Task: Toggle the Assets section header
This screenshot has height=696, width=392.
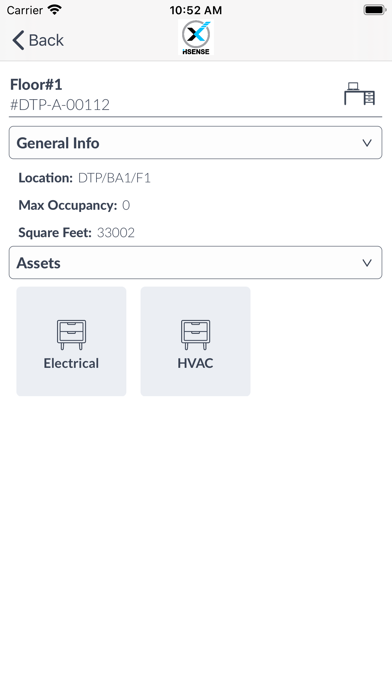Action: point(195,262)
